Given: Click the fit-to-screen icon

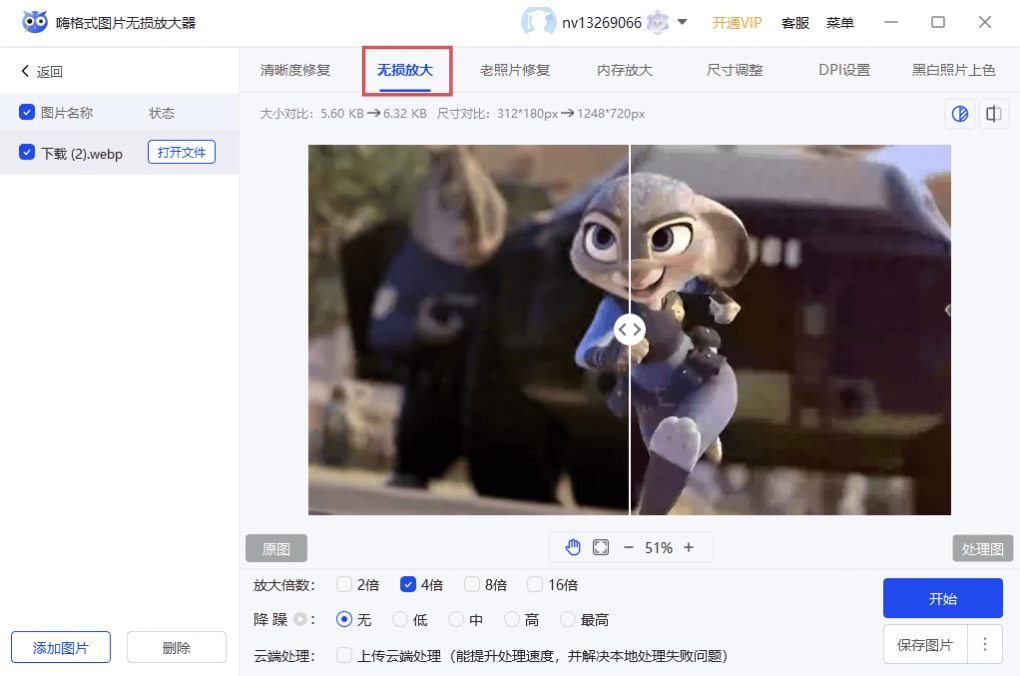Looking at the screenshot, I should tap(601, 547).
